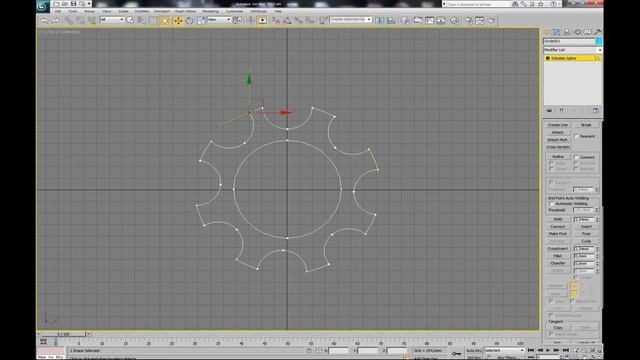Open the Edit menu
Viewport: 640px width, 360px height.
(x=58, y=11)
